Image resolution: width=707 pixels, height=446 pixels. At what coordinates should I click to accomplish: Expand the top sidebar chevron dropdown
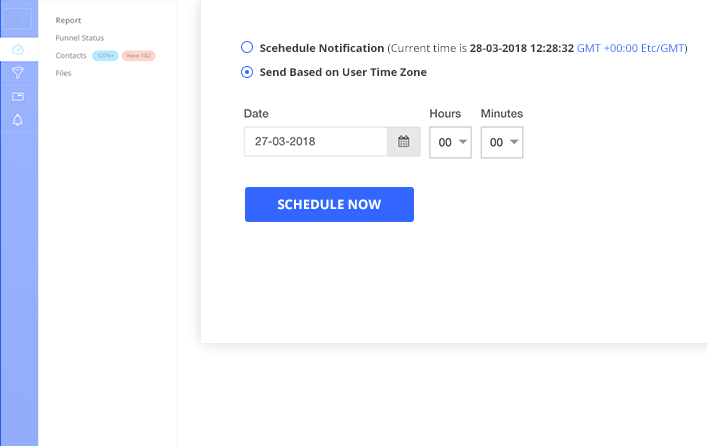coord(18,18)
